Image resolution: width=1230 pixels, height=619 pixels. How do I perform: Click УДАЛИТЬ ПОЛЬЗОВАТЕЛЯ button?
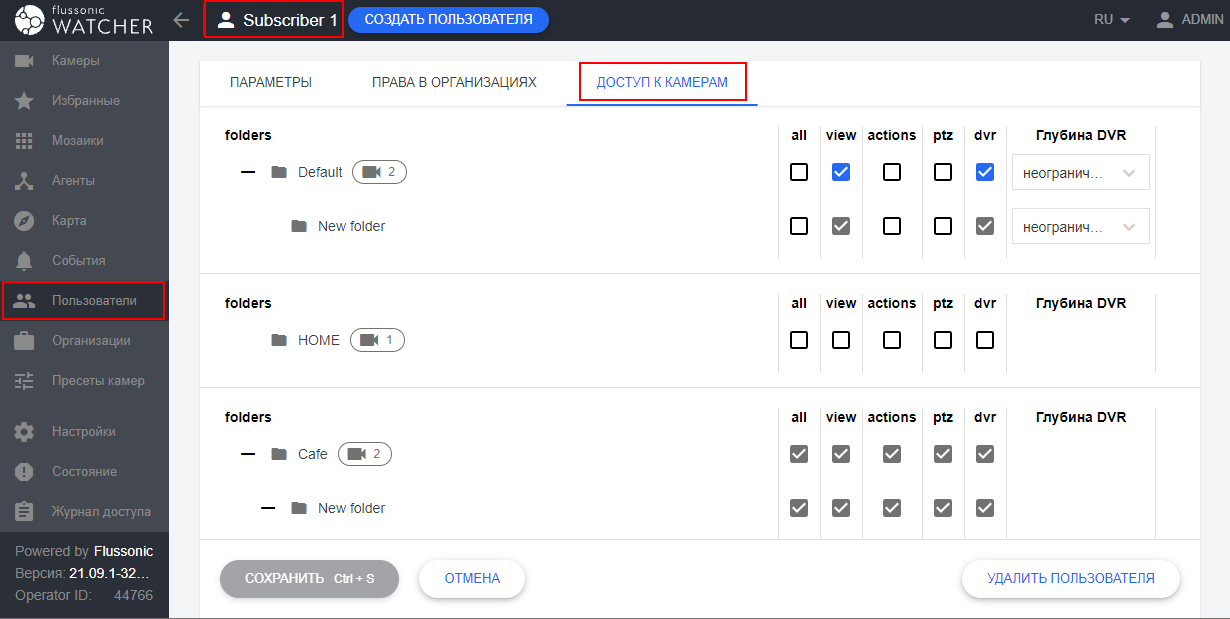point(1070,578)
